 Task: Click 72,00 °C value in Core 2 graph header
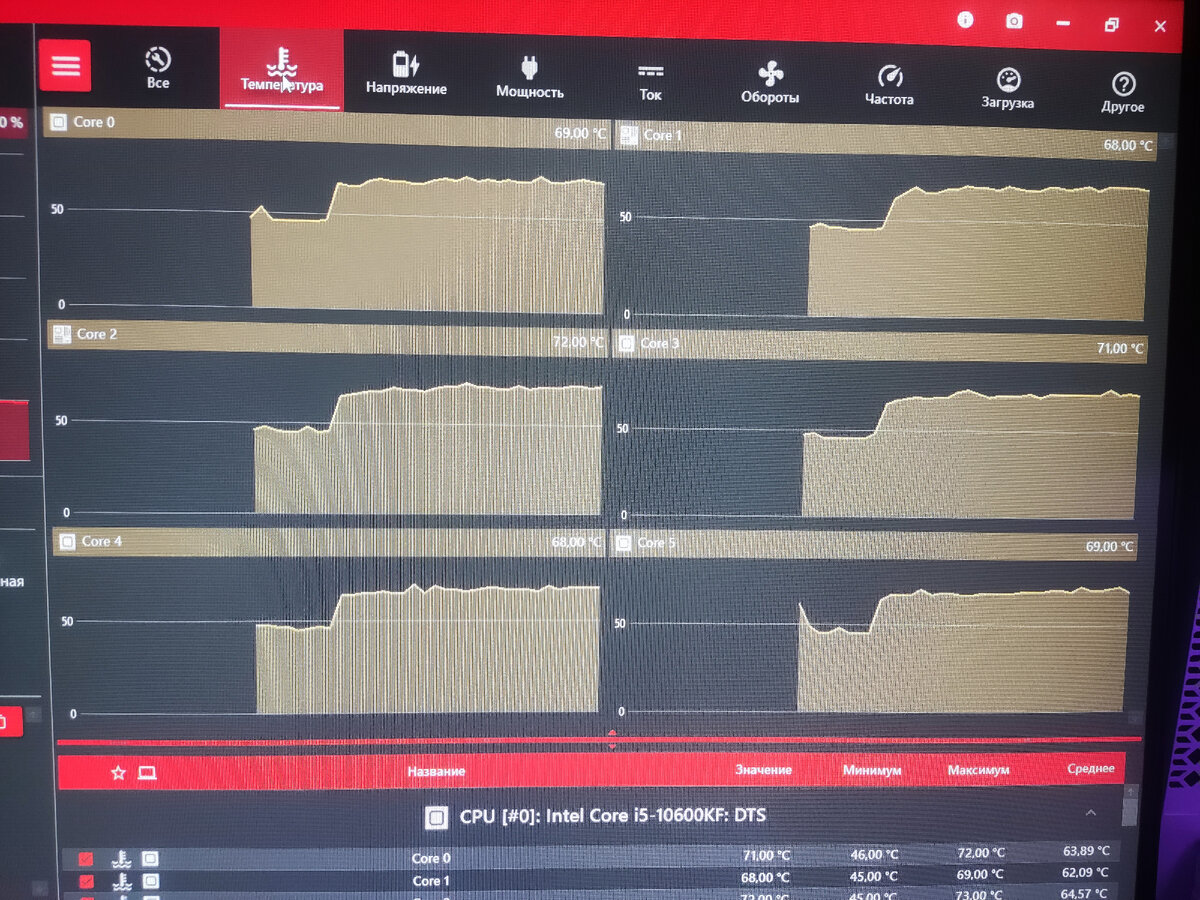click(x=578, y=342)
